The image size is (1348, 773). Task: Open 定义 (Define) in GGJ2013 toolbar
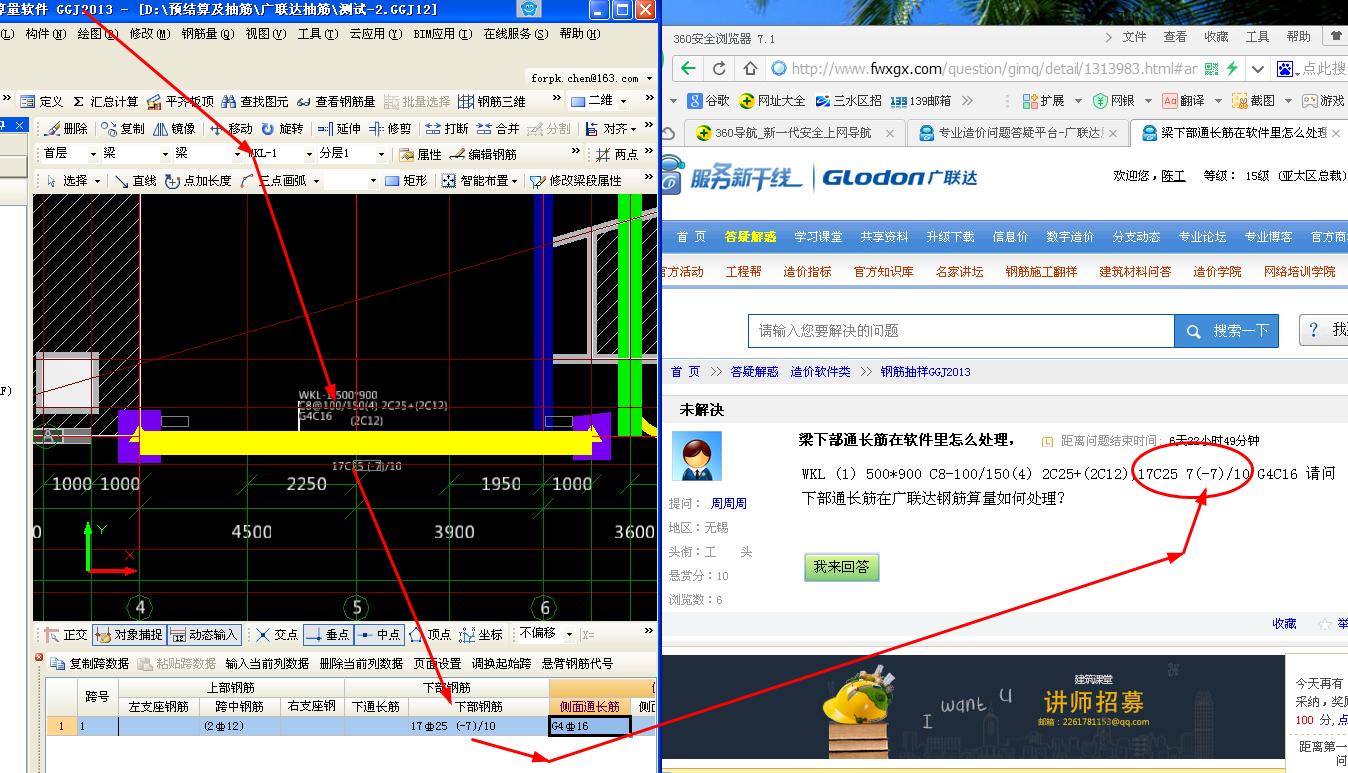coord(42,101)
